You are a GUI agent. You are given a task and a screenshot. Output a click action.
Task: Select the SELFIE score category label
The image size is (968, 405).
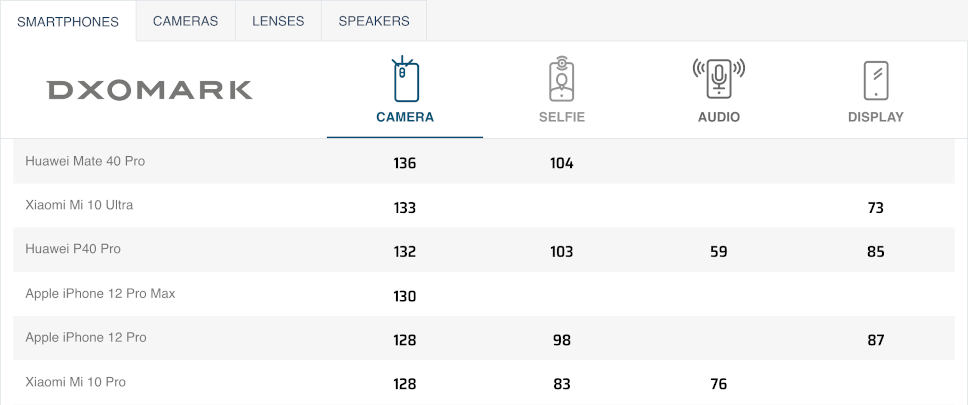click(x=561, y=117)
